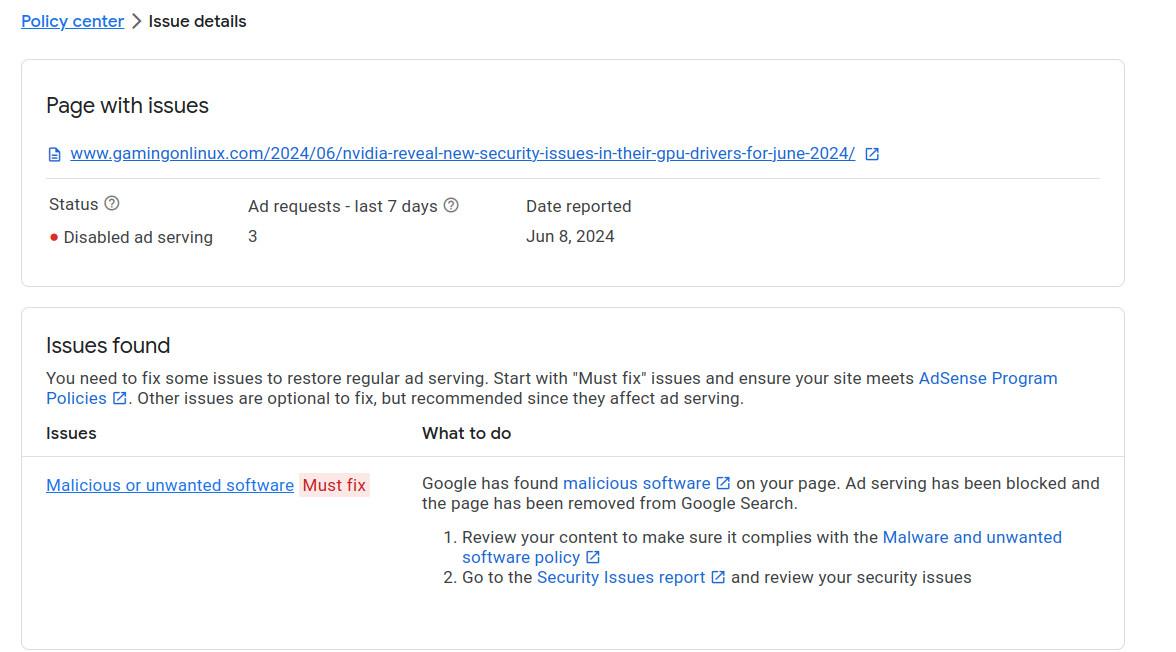
Task: Click the red dot status indicator
Action: tap(54, 238)
